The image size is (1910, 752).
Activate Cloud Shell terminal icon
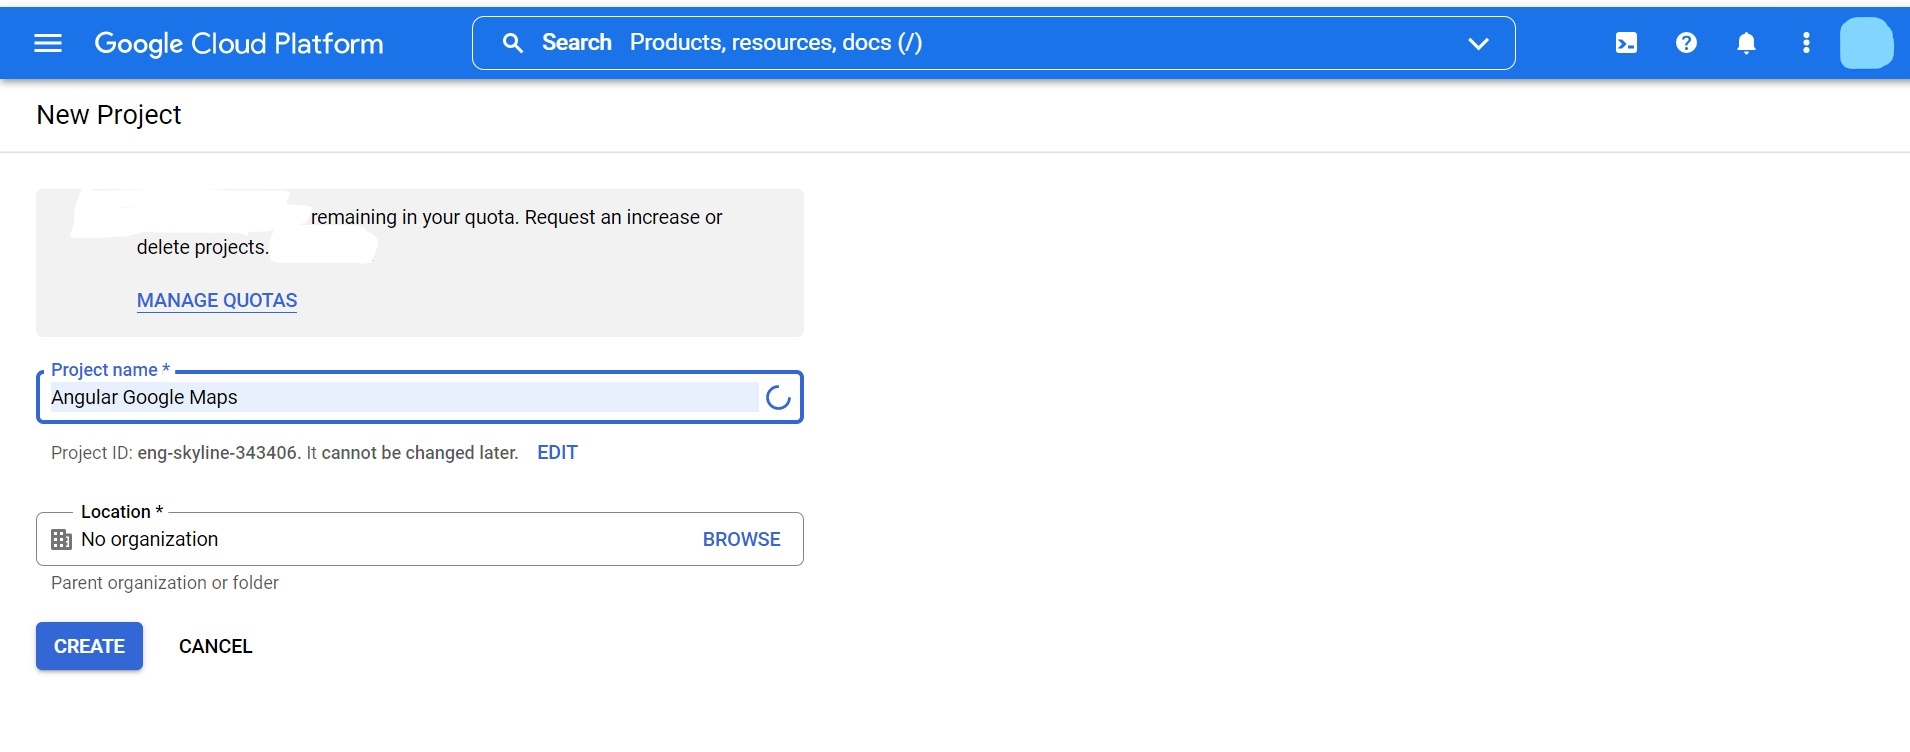click(x=1626, y=43)
